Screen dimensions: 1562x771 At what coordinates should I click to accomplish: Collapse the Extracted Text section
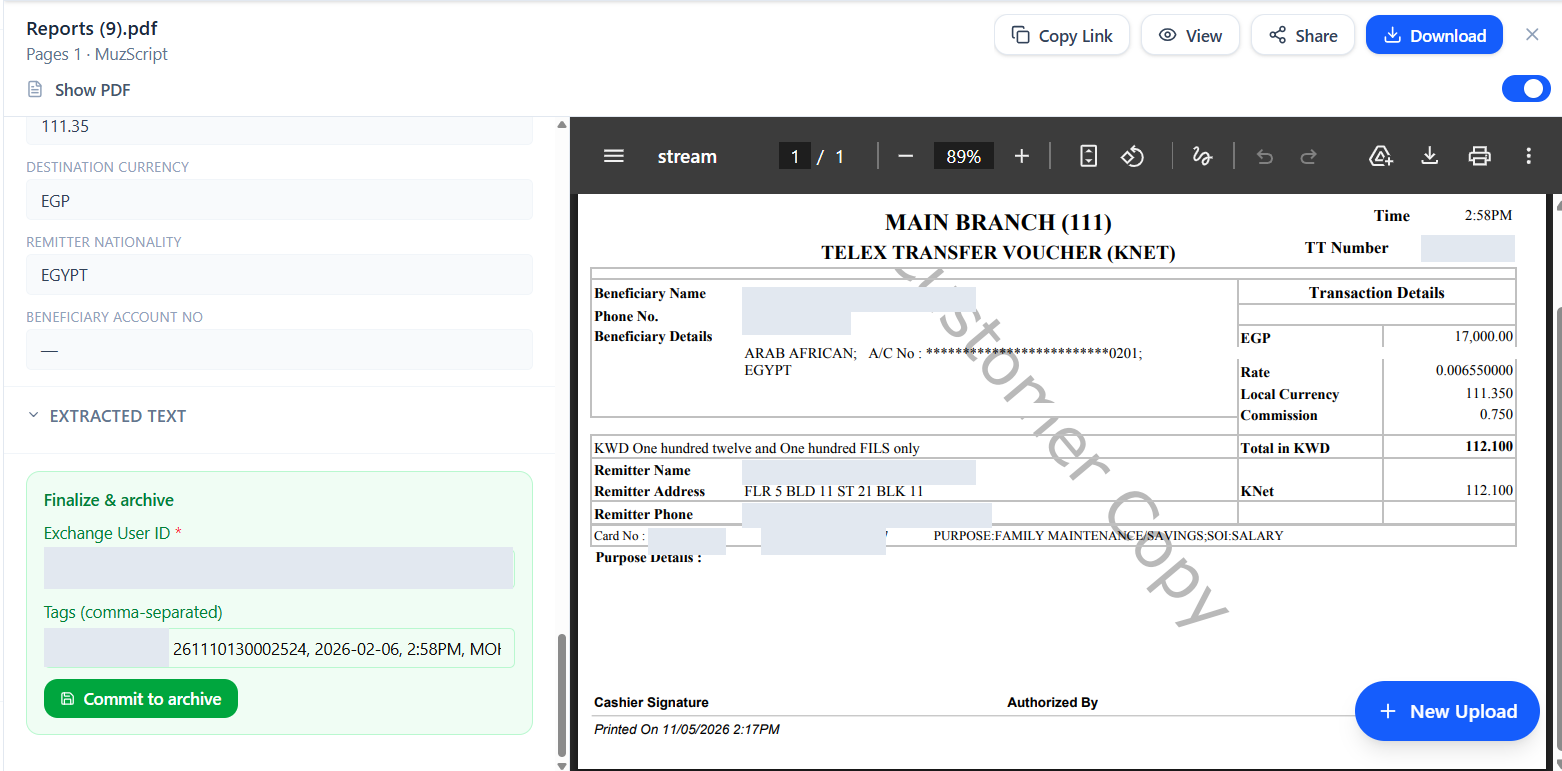pos(33,416)
